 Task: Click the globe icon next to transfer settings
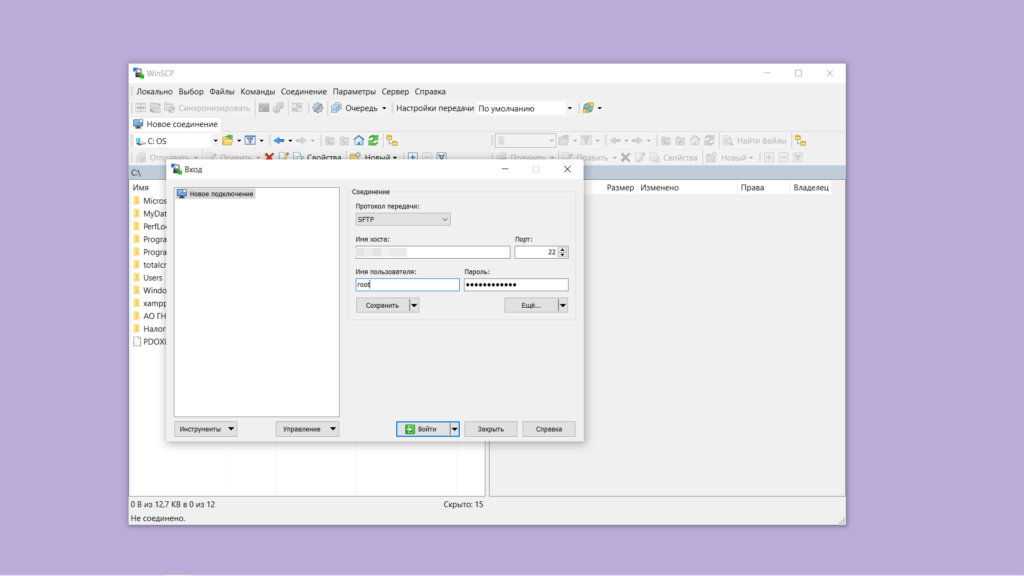pos(589,108)
